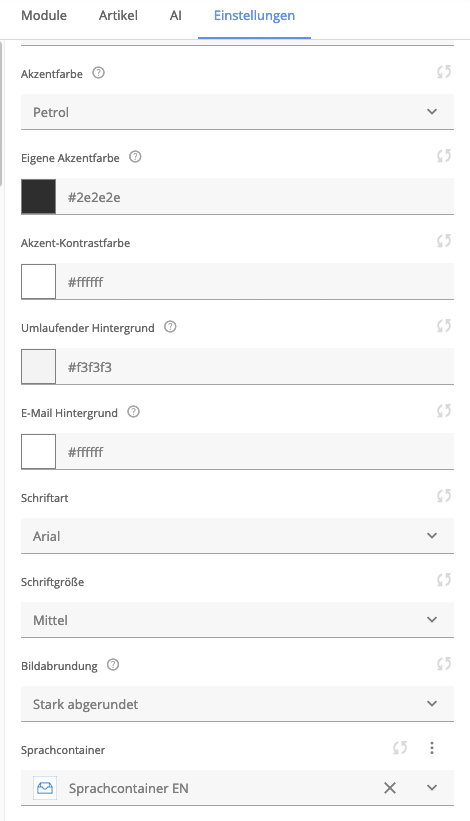This screenshot has width=470, height=821.
Task: Remove the selected Sprachcontainer EN
Action: tap(390, 787)
